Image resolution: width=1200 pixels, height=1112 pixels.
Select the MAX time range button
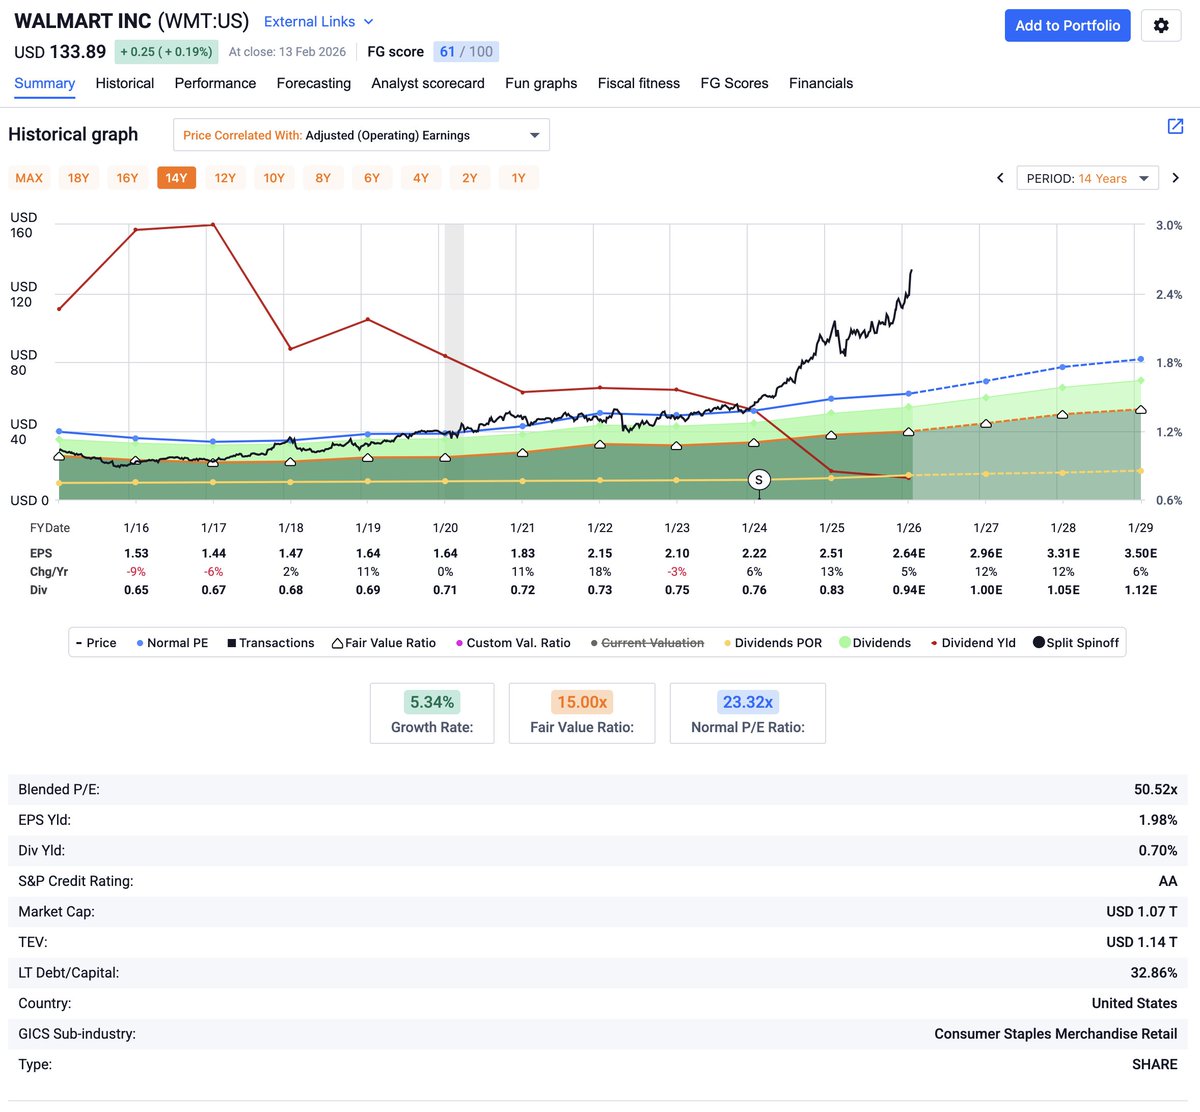[x=28, y=177]
